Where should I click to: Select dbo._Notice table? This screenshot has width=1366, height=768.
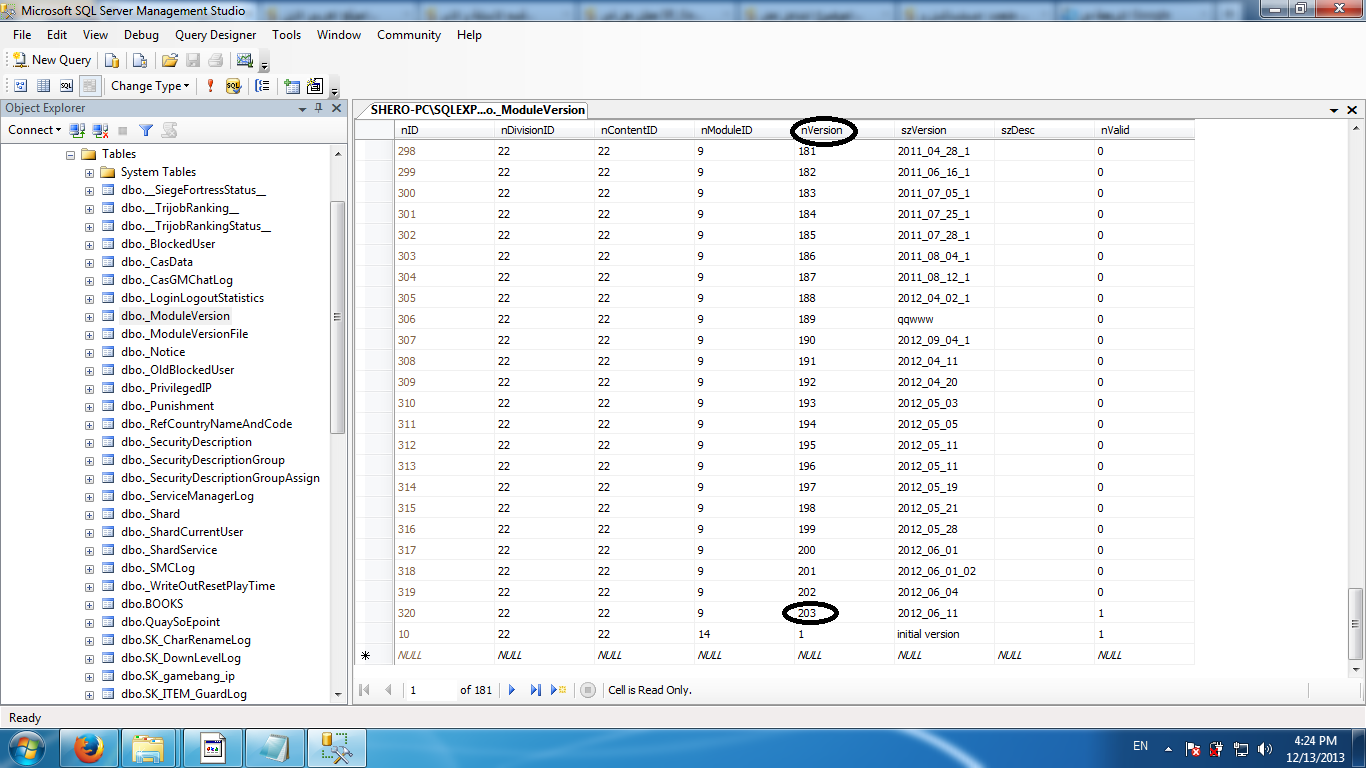click(x=153, y=352)
